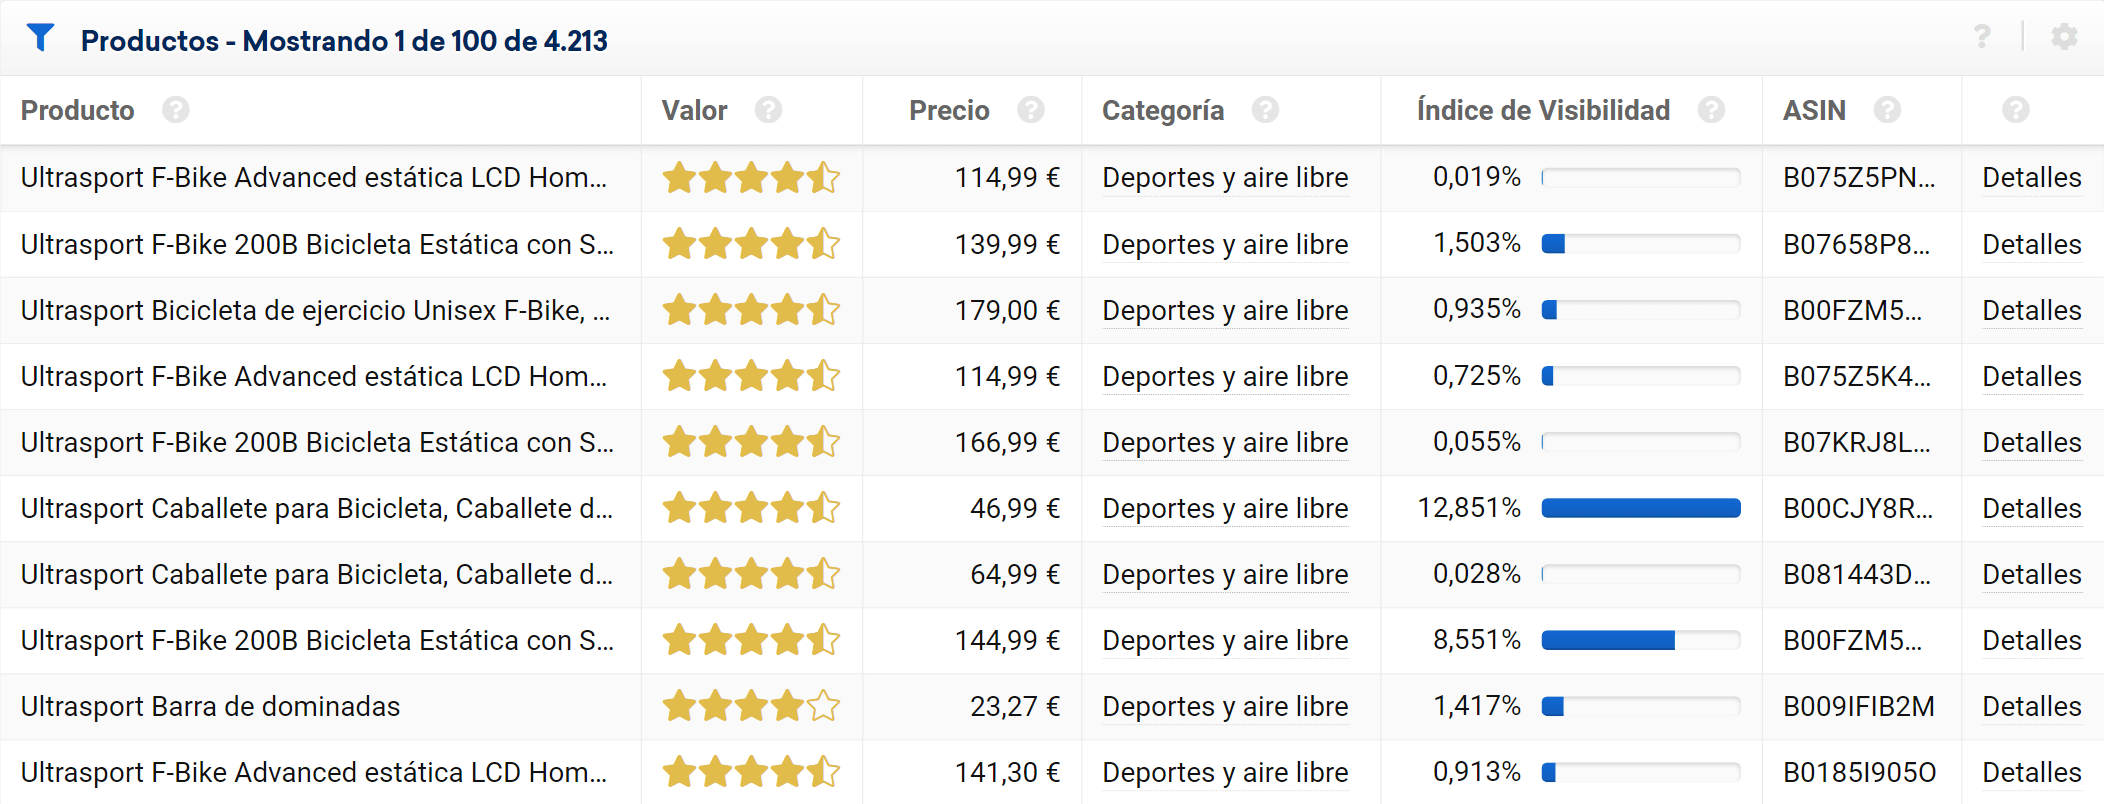This screenshot has height=804, width=2104.
Task: Sort the table by Precio column header
Action: pos(949,110)
